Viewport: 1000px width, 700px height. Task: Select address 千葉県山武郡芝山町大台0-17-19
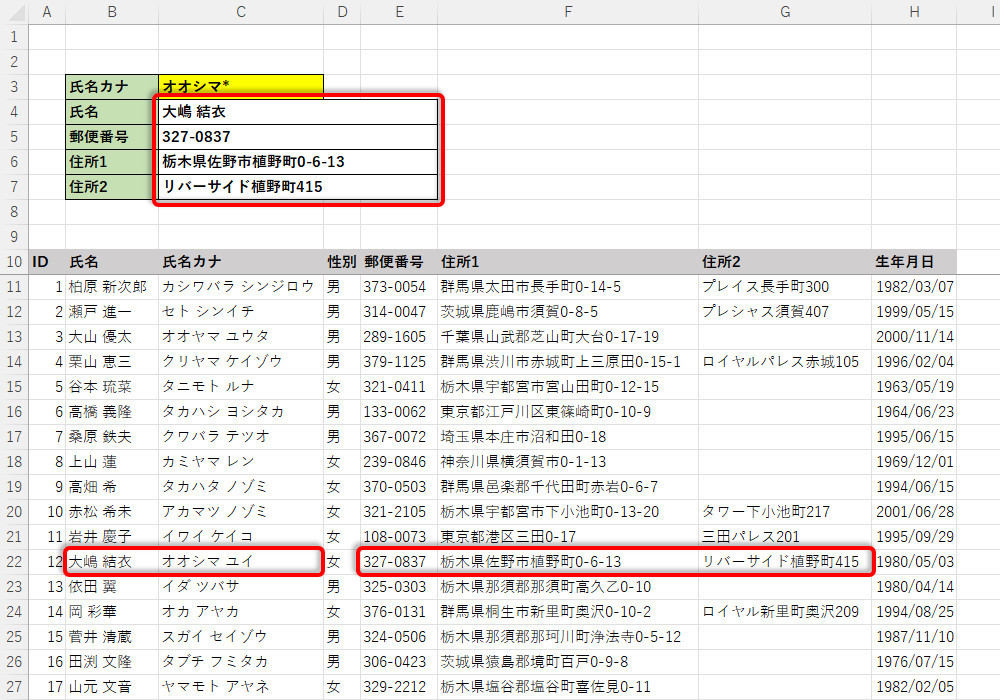(x=568, y=337)
